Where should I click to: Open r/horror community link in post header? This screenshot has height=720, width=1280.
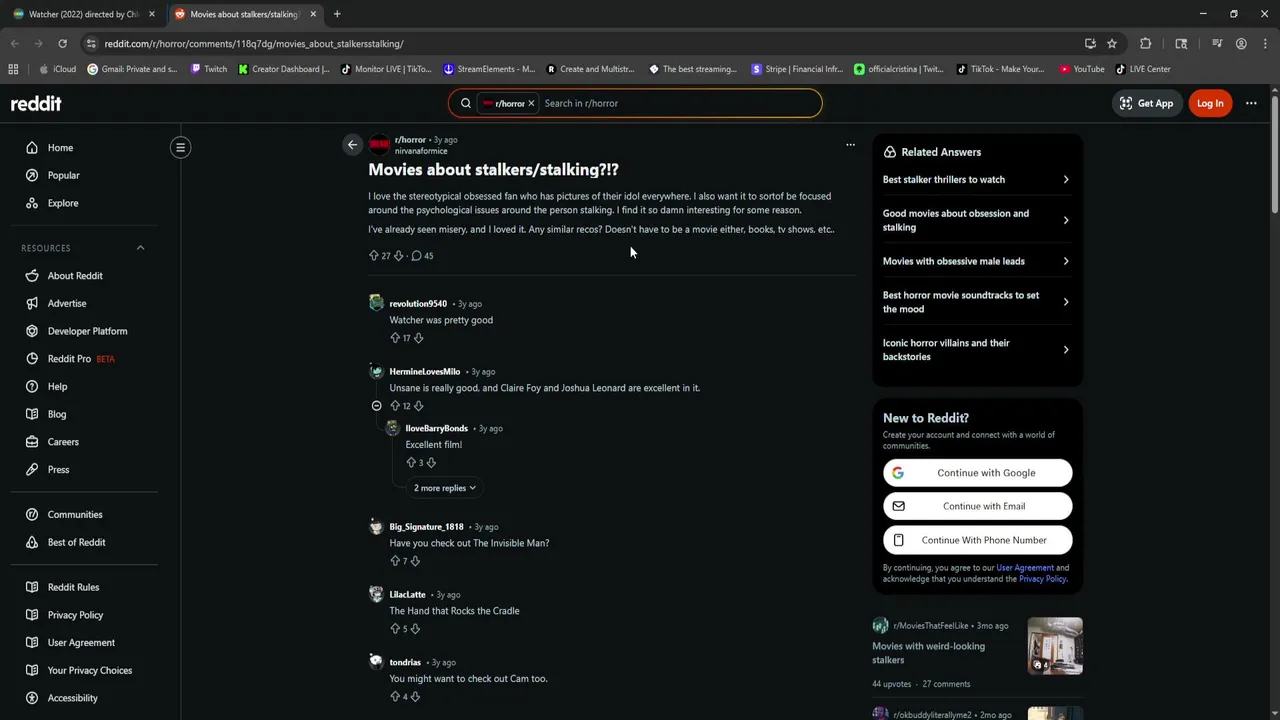[x=410, y=140]
